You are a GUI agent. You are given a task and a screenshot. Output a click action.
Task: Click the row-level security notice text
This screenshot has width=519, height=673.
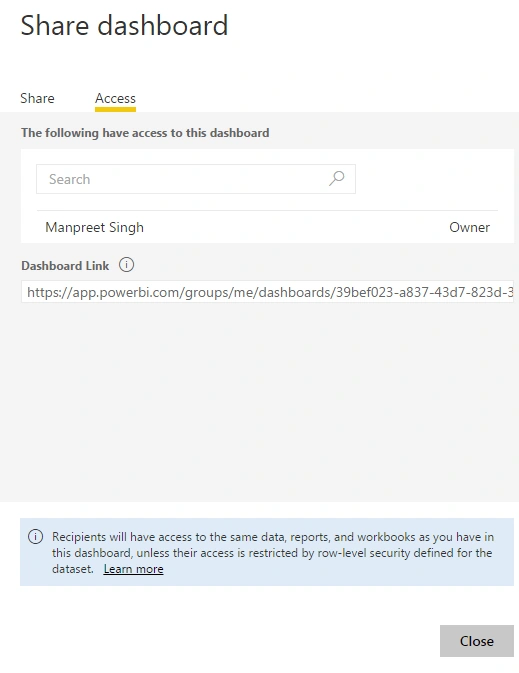pyautogui.click(x=273, y=553)
